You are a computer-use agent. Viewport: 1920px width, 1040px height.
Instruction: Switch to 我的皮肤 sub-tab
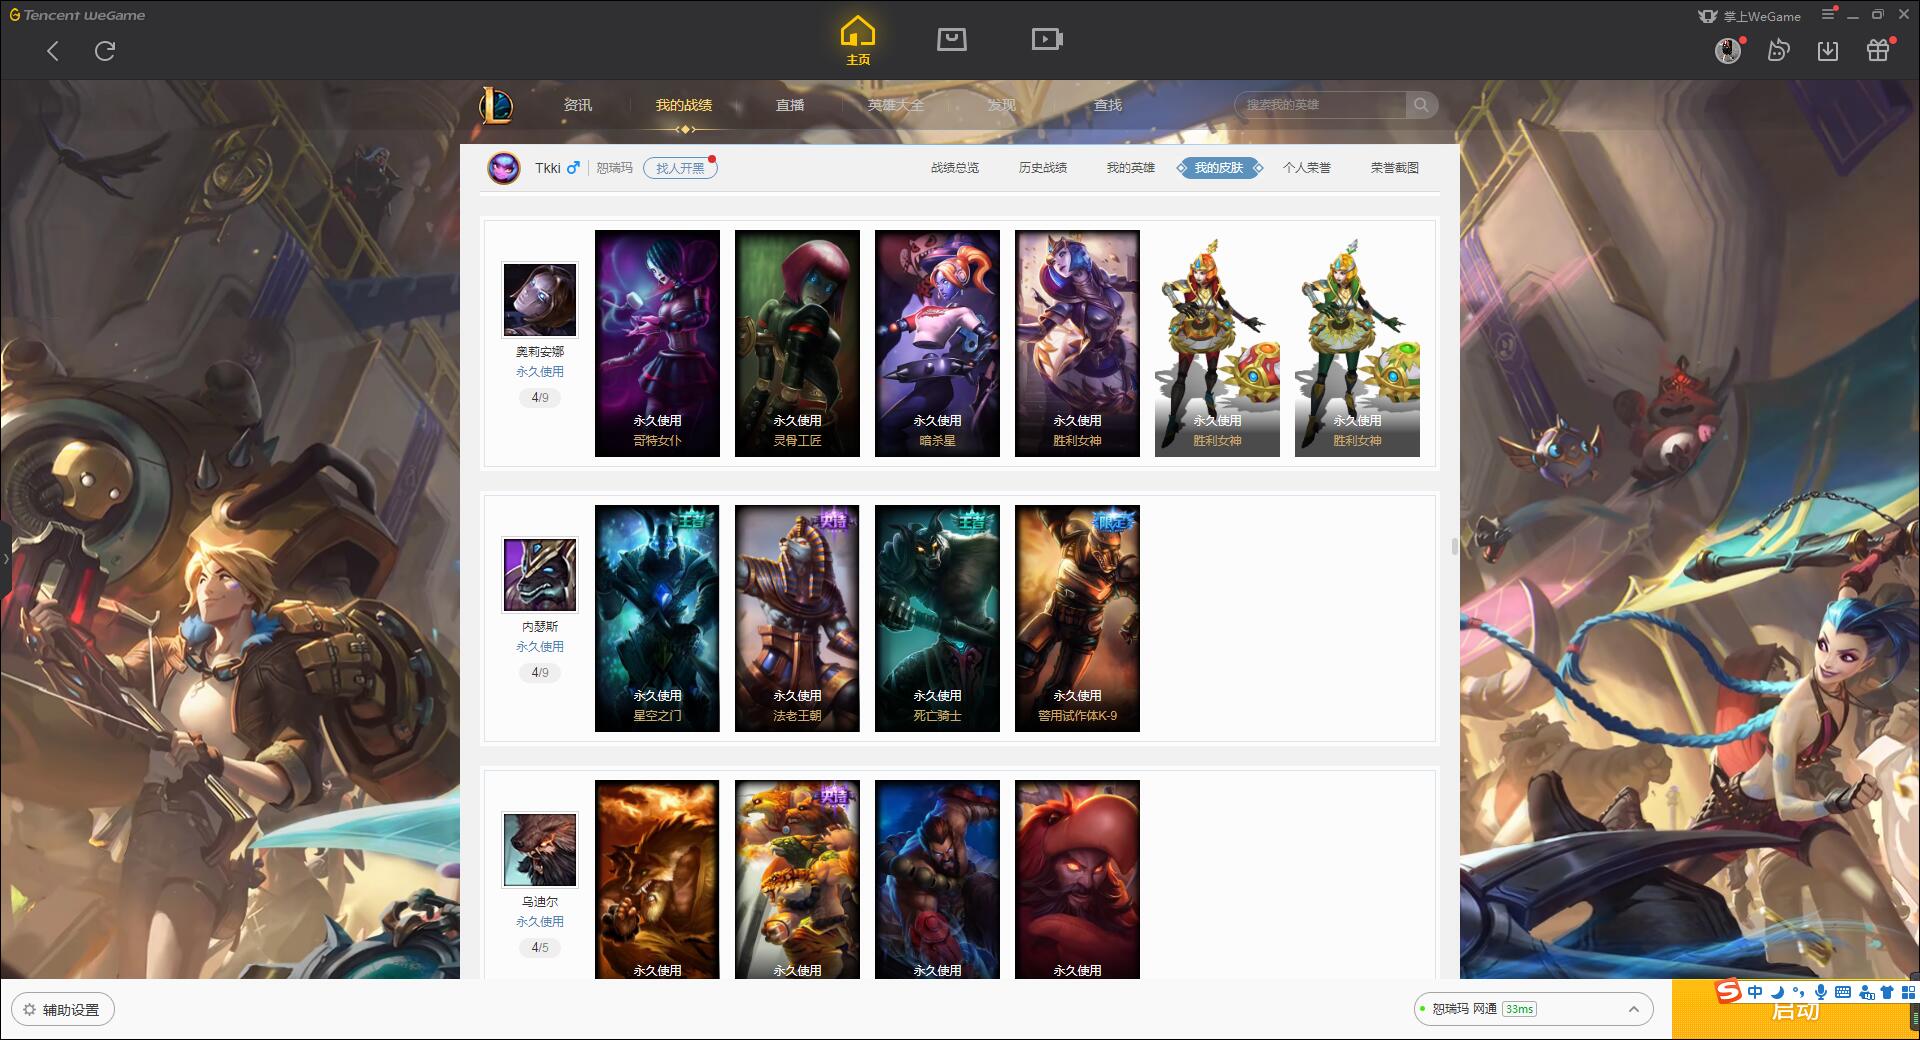[1219, 168]
